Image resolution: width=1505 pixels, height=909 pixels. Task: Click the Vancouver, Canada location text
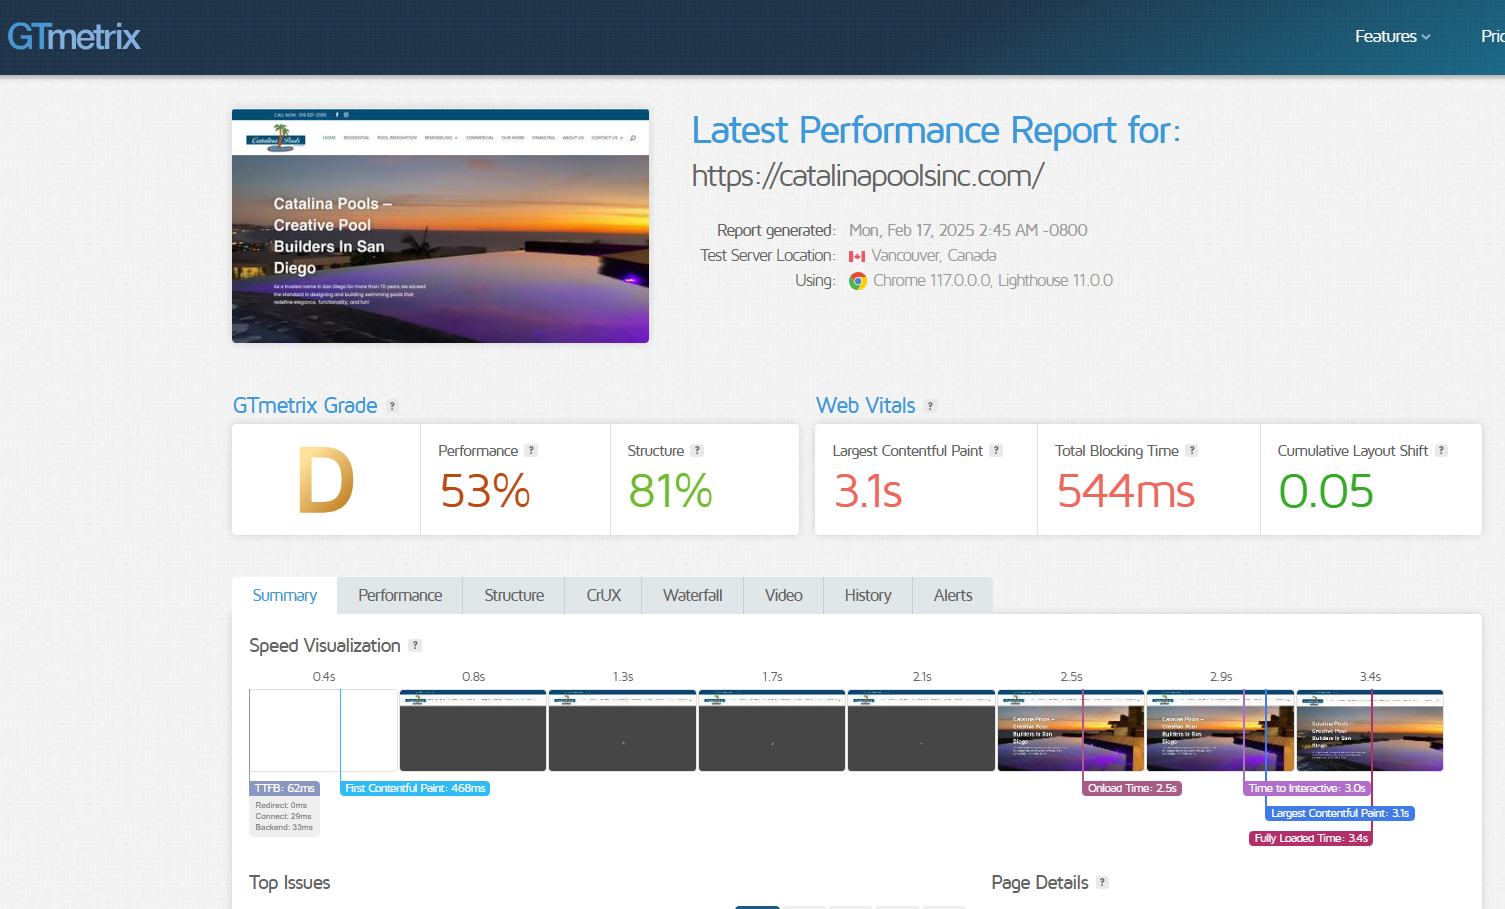coord(934,256)
